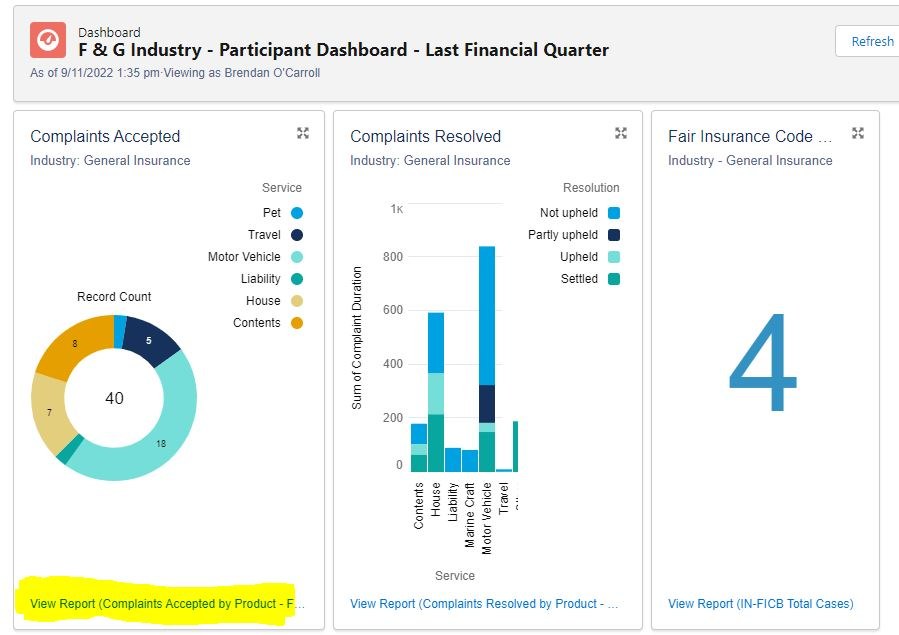
Task: Click the Refresh button
Action: pyautogui.click(x=871, y=41)
